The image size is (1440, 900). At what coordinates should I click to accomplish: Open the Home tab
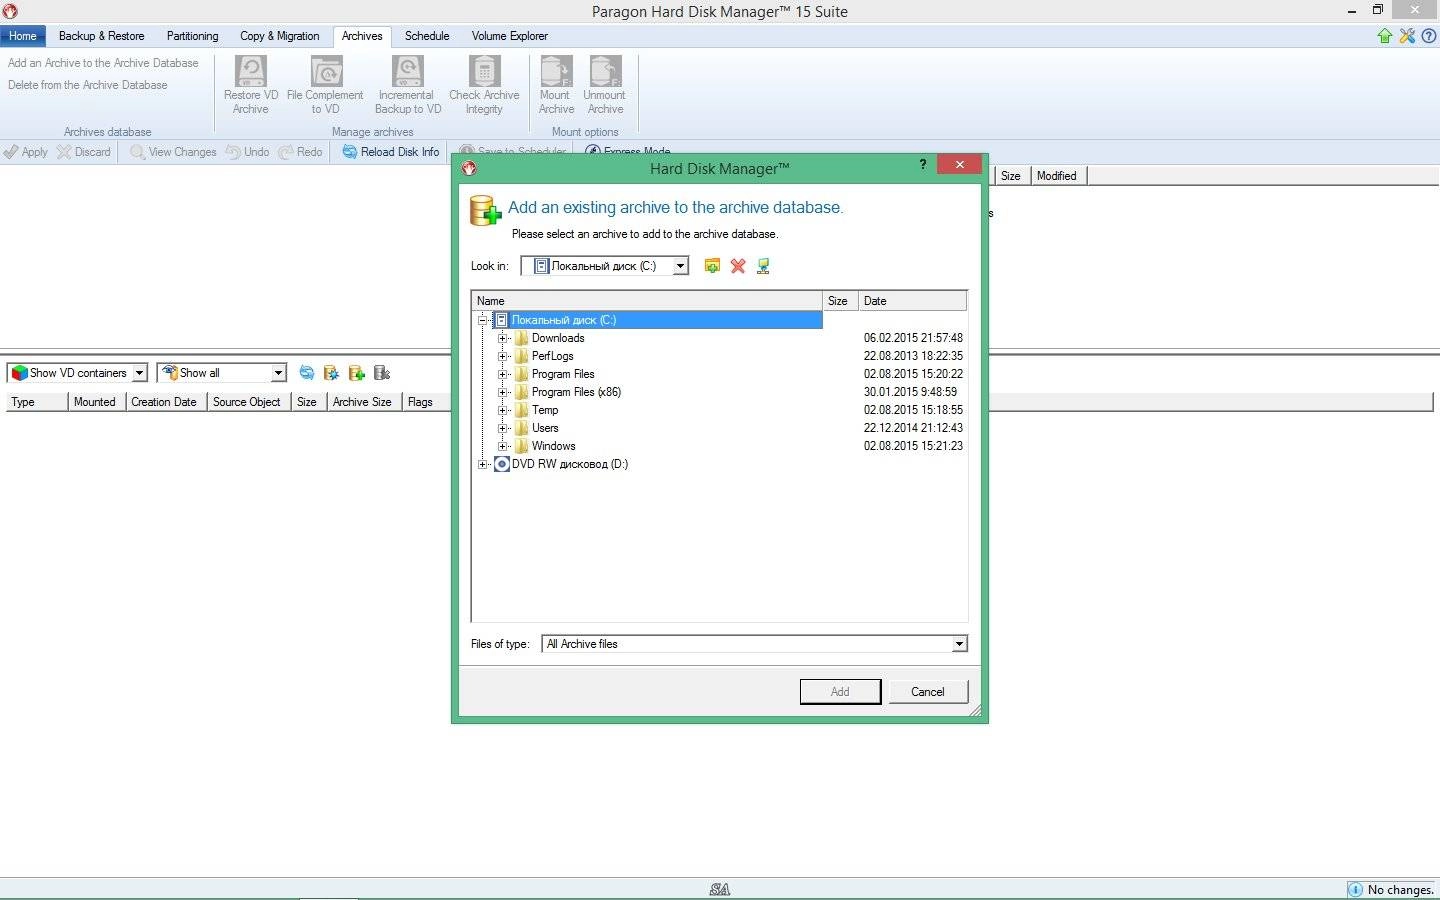click(x=23, y=36)
